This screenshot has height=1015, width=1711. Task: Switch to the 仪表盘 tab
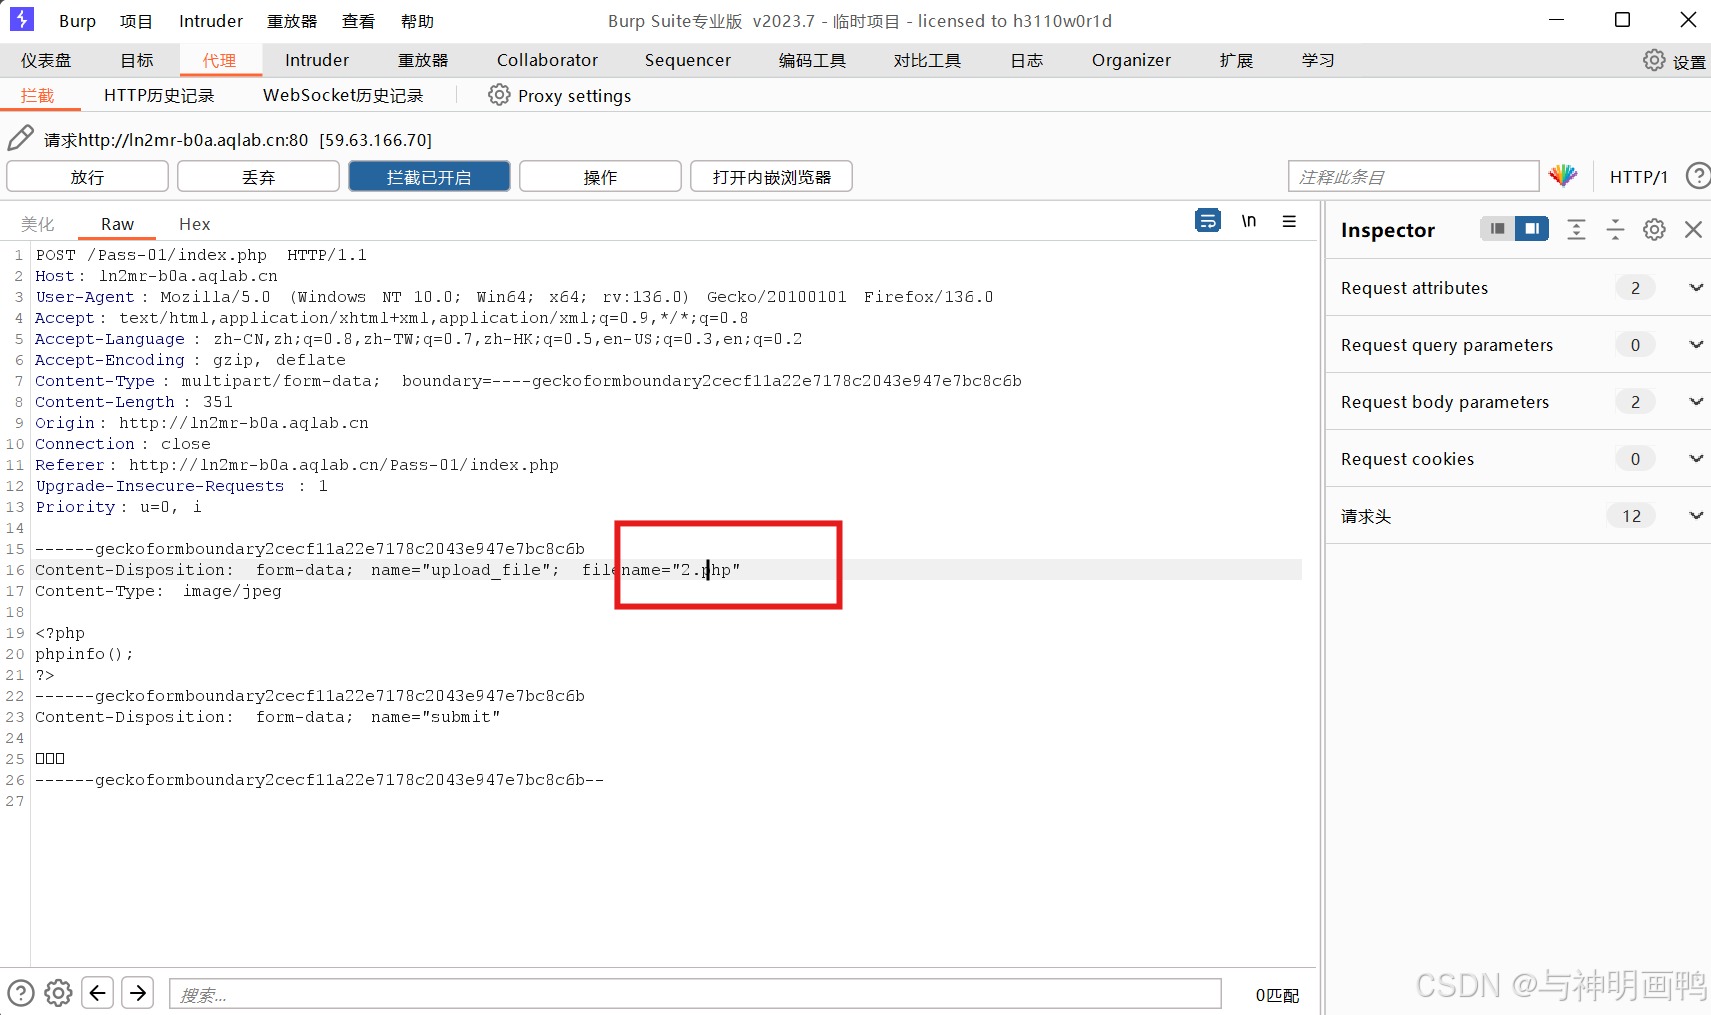(46, 60)
